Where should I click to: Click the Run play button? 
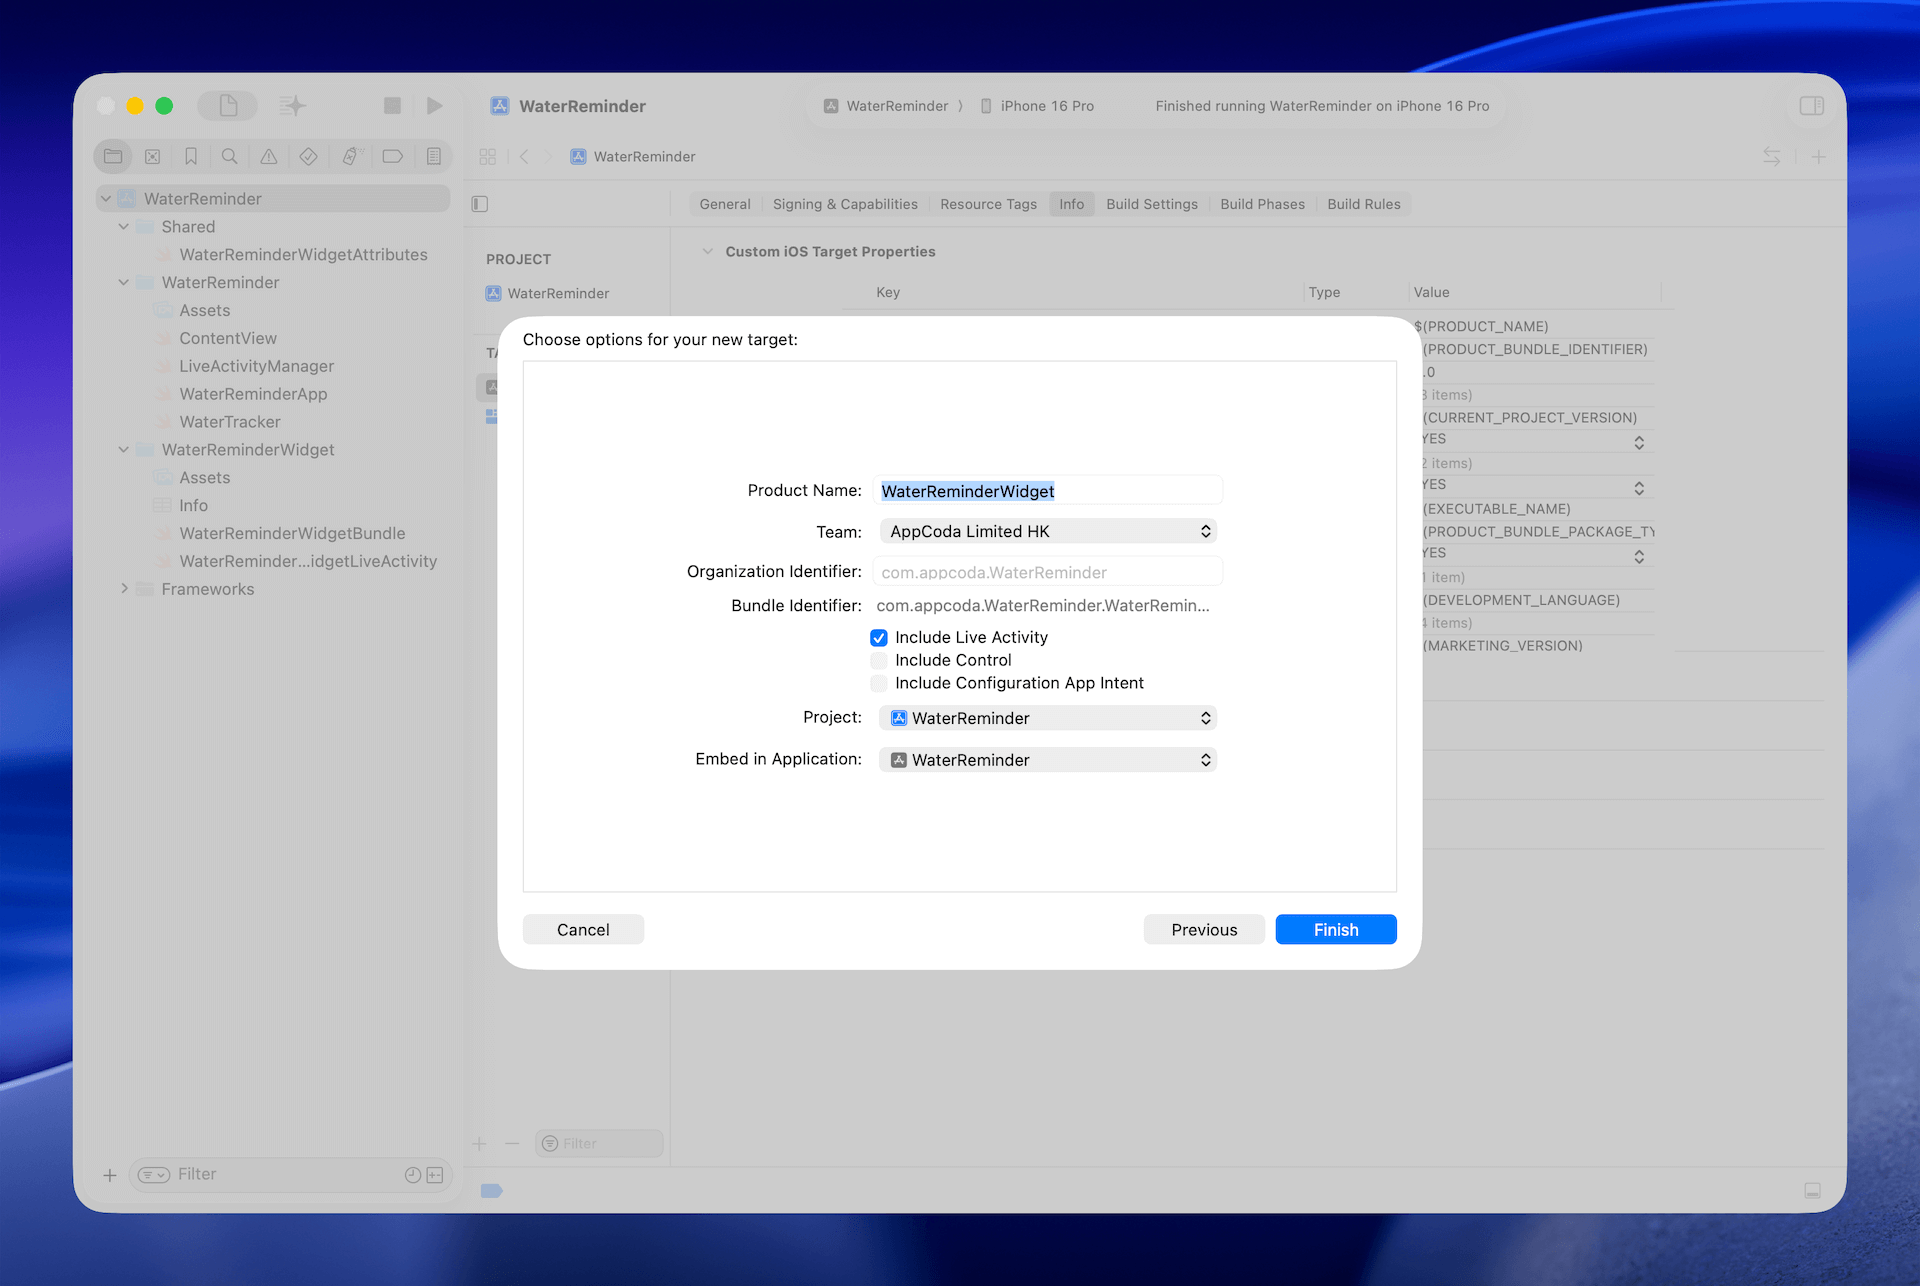coord(434,106)
